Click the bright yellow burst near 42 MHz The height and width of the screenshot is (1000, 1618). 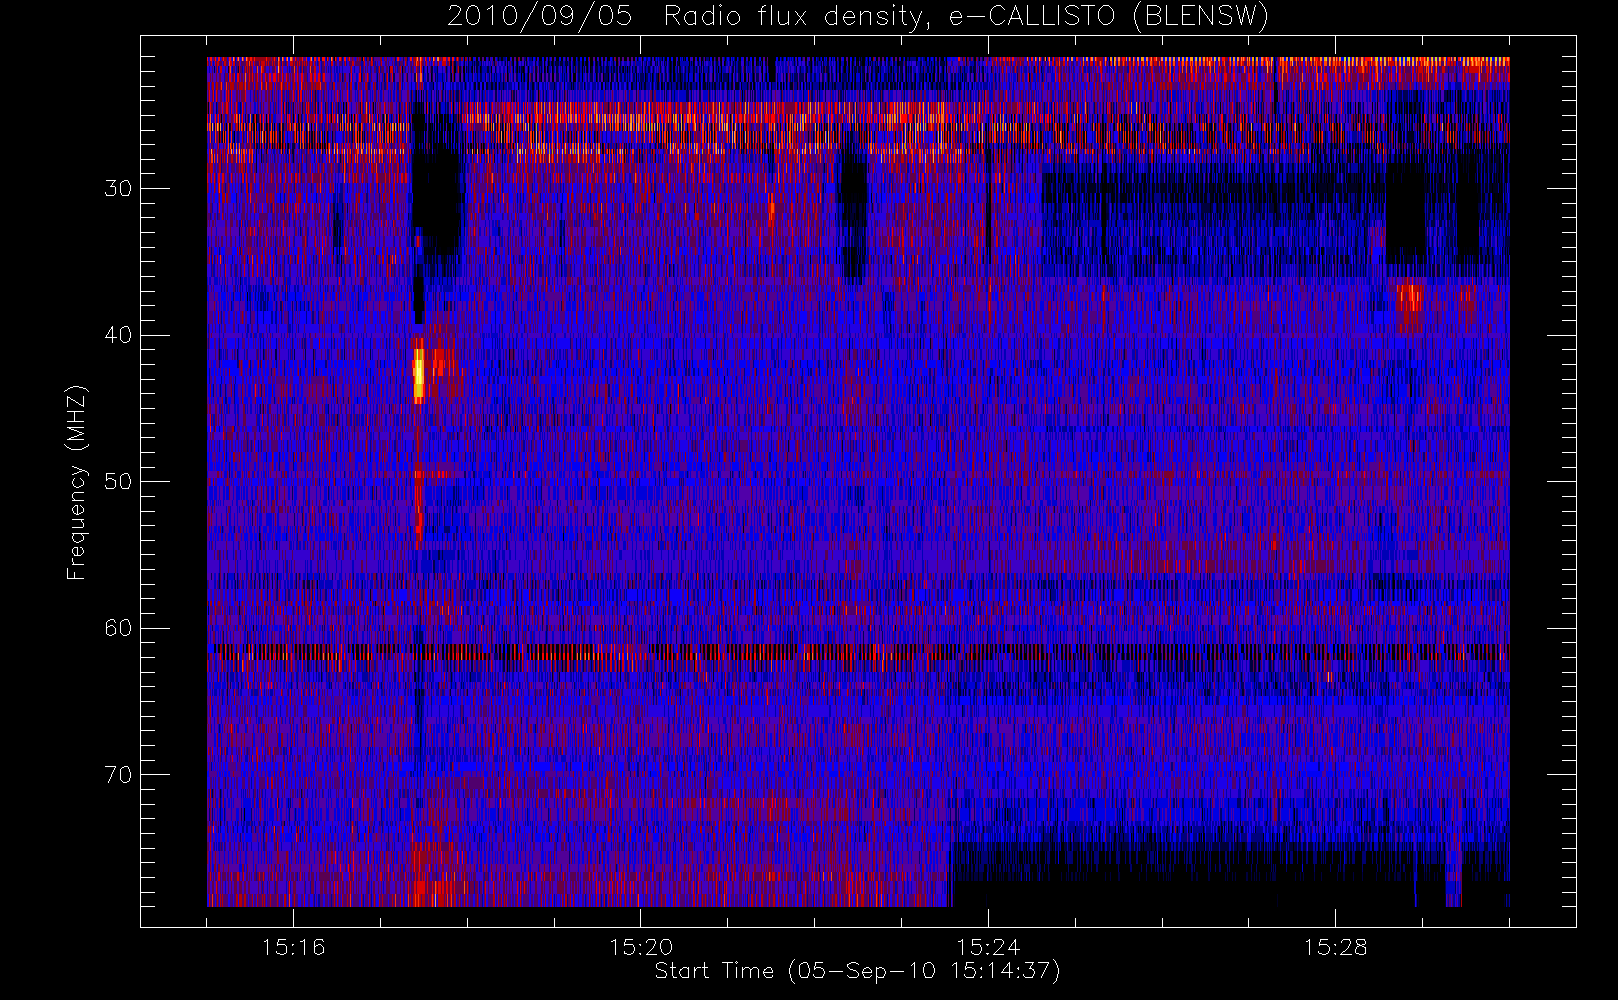tap(419, 372)
